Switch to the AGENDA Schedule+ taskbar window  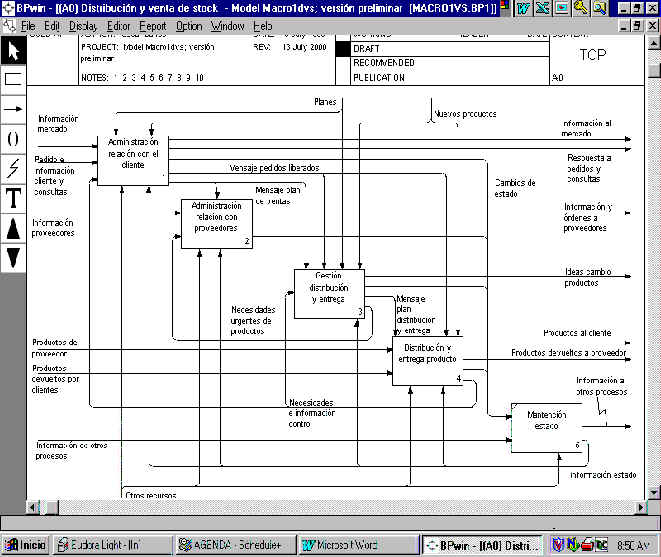(x=234, y=545)
